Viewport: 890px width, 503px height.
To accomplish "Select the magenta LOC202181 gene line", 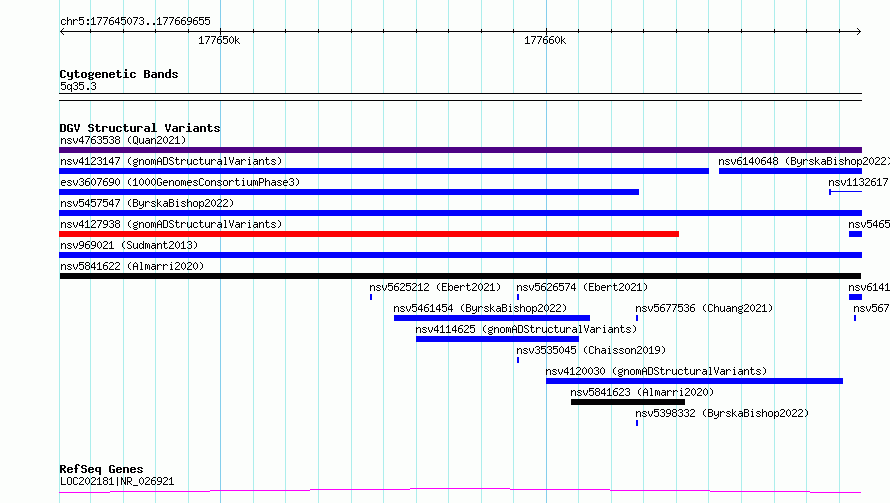I will tap(460, 490).
